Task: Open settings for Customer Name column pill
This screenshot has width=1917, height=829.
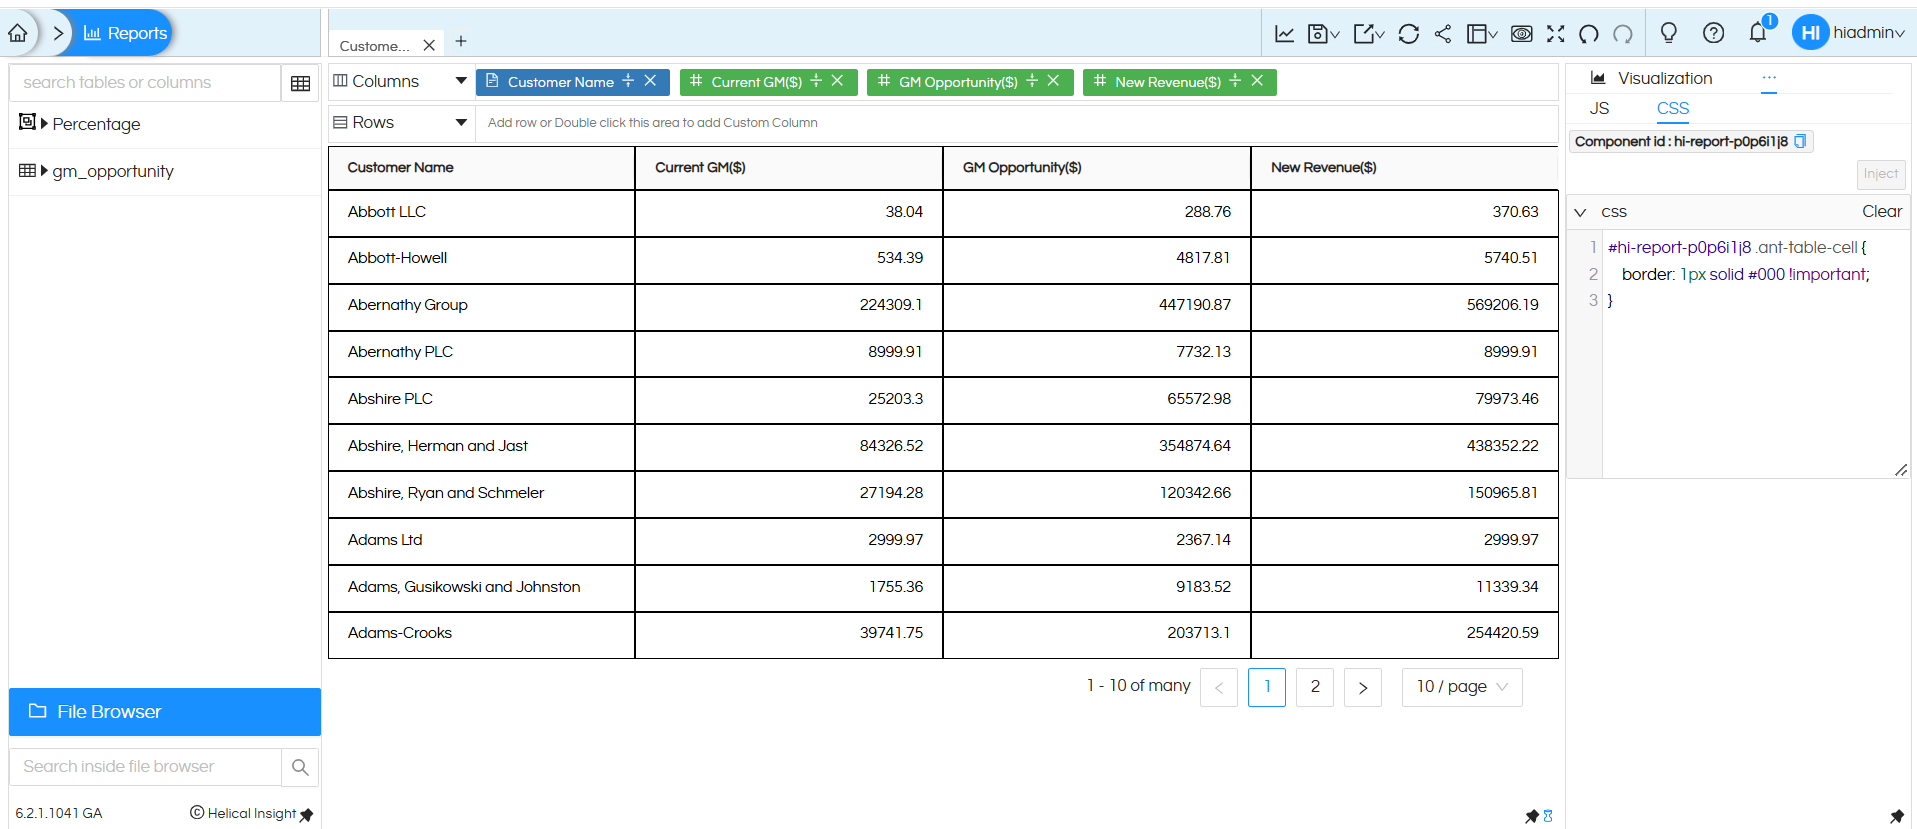Action: (628, 81)
